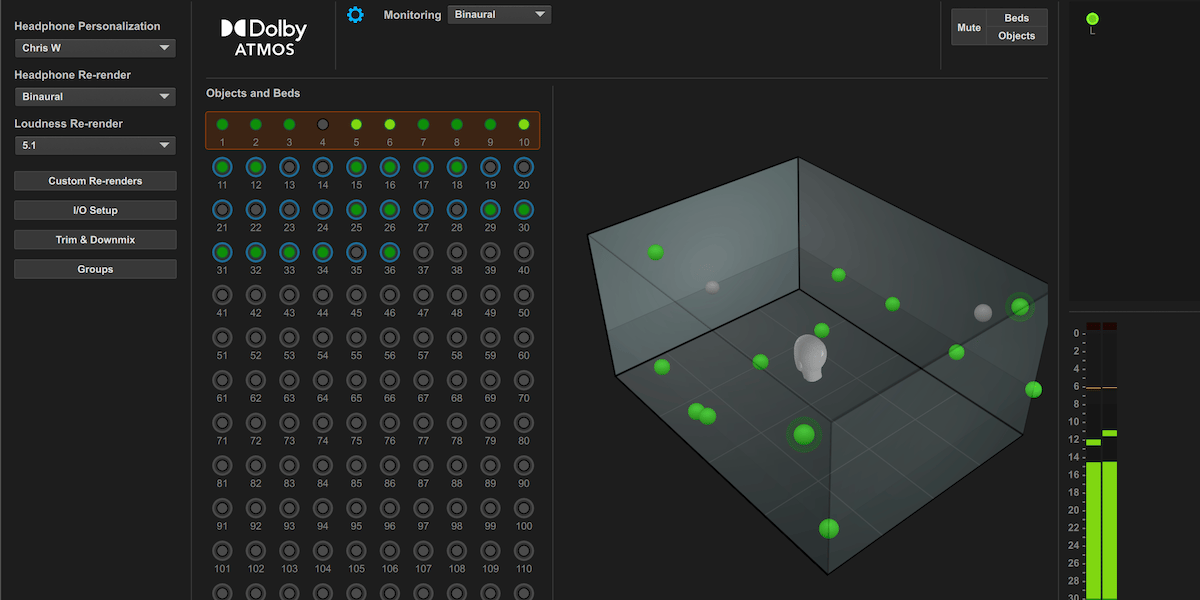Open the Loudness Re-render 5.1 dropdown
The height and width of the screenshot is (600, 1200).
click(x=95, y=146)
